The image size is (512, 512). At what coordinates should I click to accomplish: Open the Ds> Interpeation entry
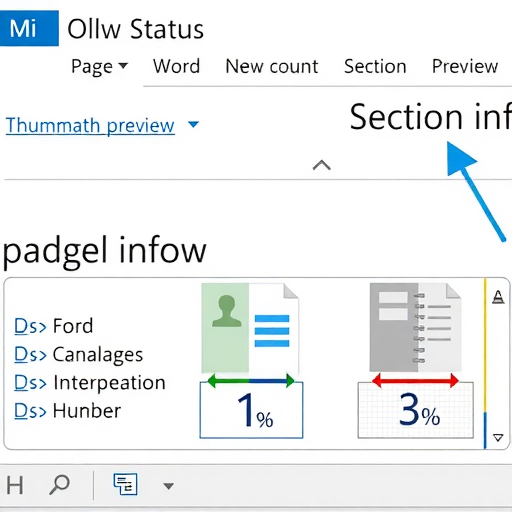pos(90,382)
